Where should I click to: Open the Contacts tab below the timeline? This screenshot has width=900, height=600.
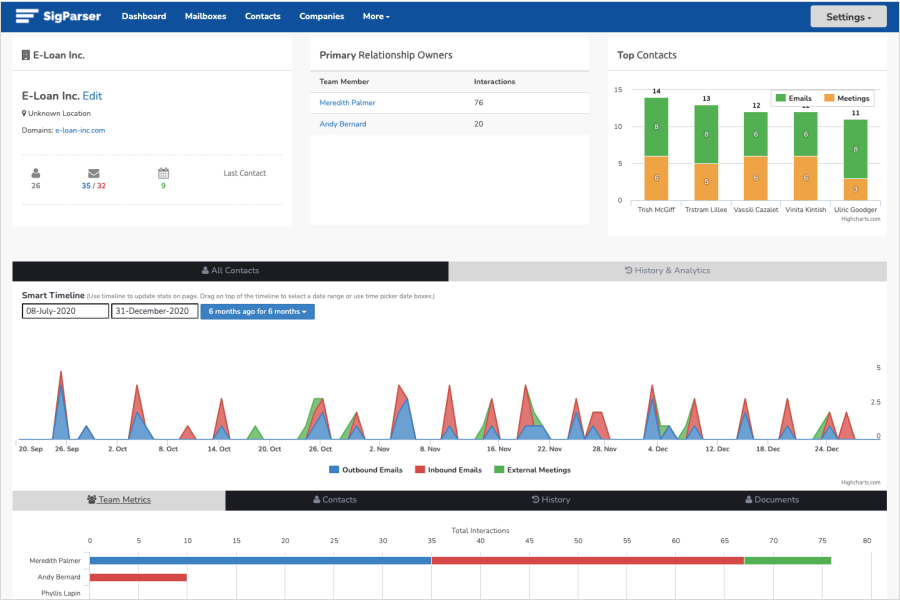coord(335,500)
